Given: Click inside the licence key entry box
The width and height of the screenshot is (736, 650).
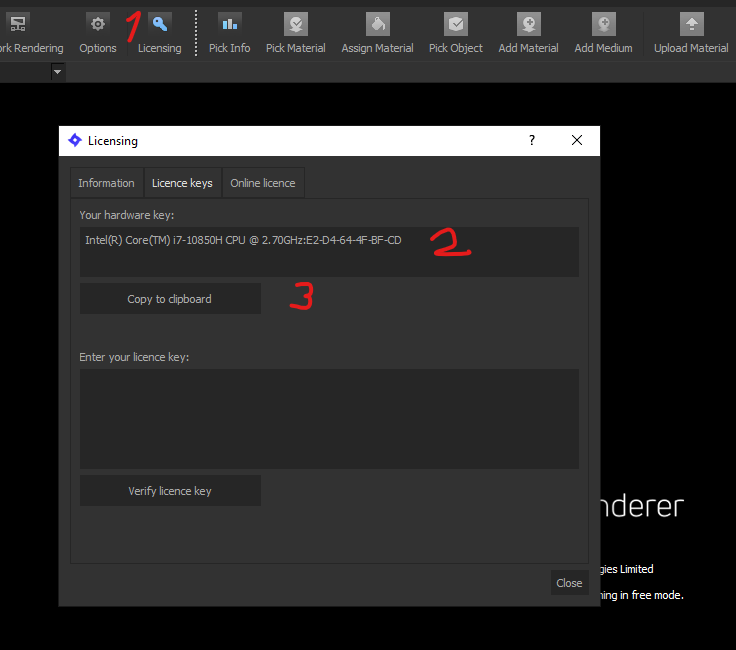Looking at the screenshot, I should (329, 418).
